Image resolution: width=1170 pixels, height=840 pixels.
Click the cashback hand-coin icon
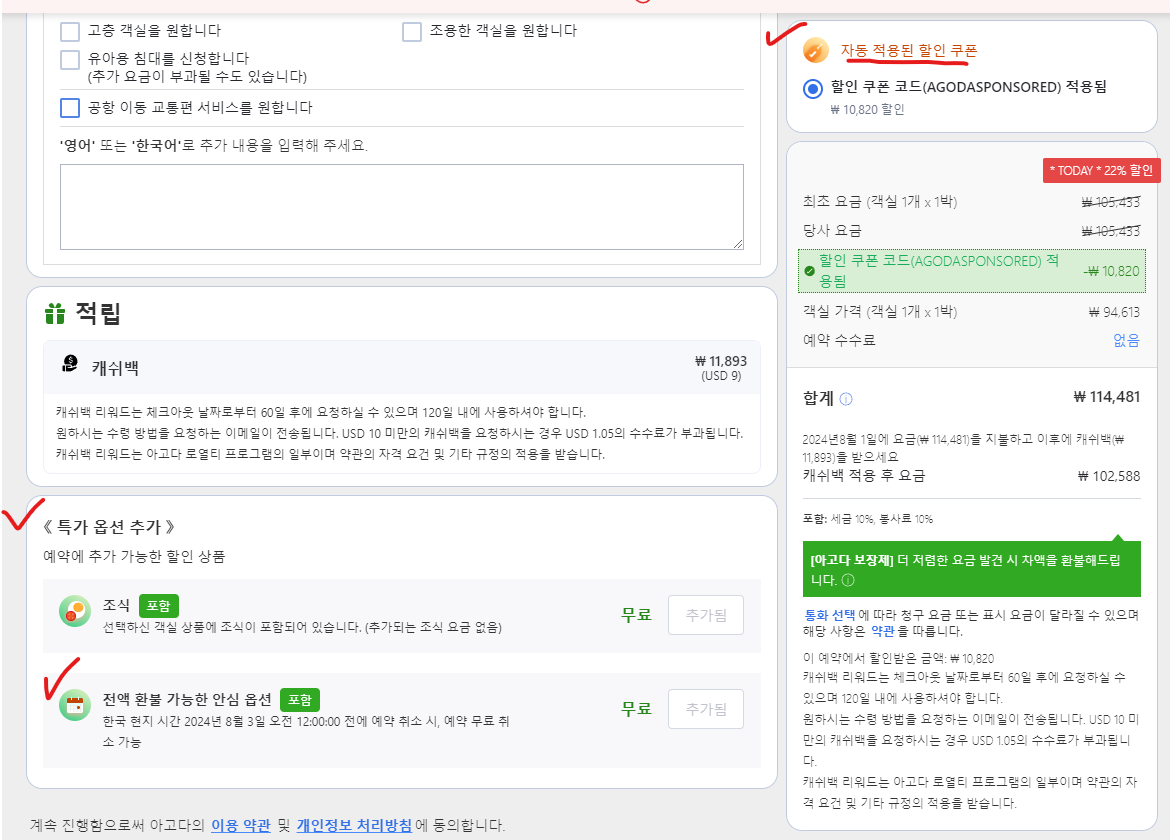tap(69, 365)
